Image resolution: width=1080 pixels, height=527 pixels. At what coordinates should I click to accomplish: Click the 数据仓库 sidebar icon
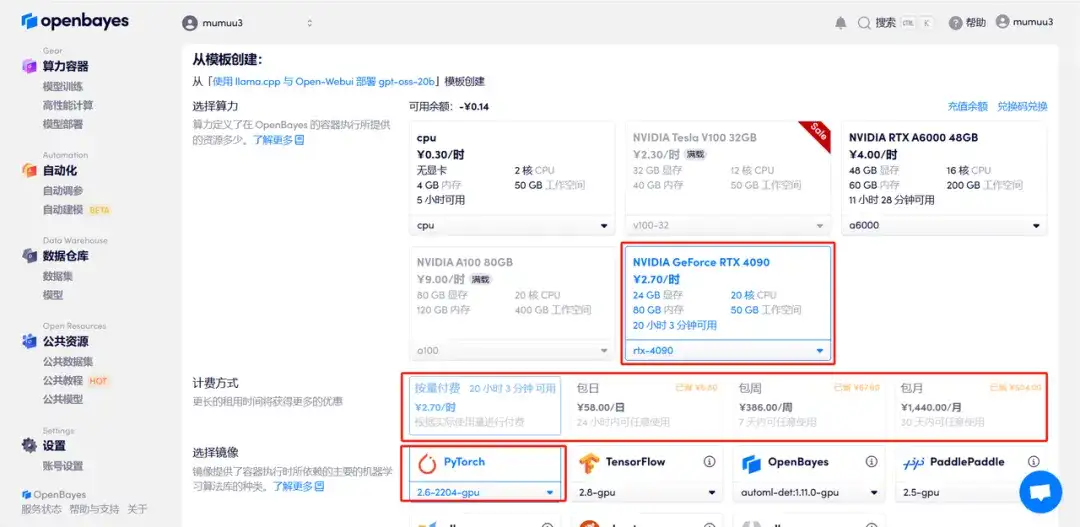tap(28, 256)
